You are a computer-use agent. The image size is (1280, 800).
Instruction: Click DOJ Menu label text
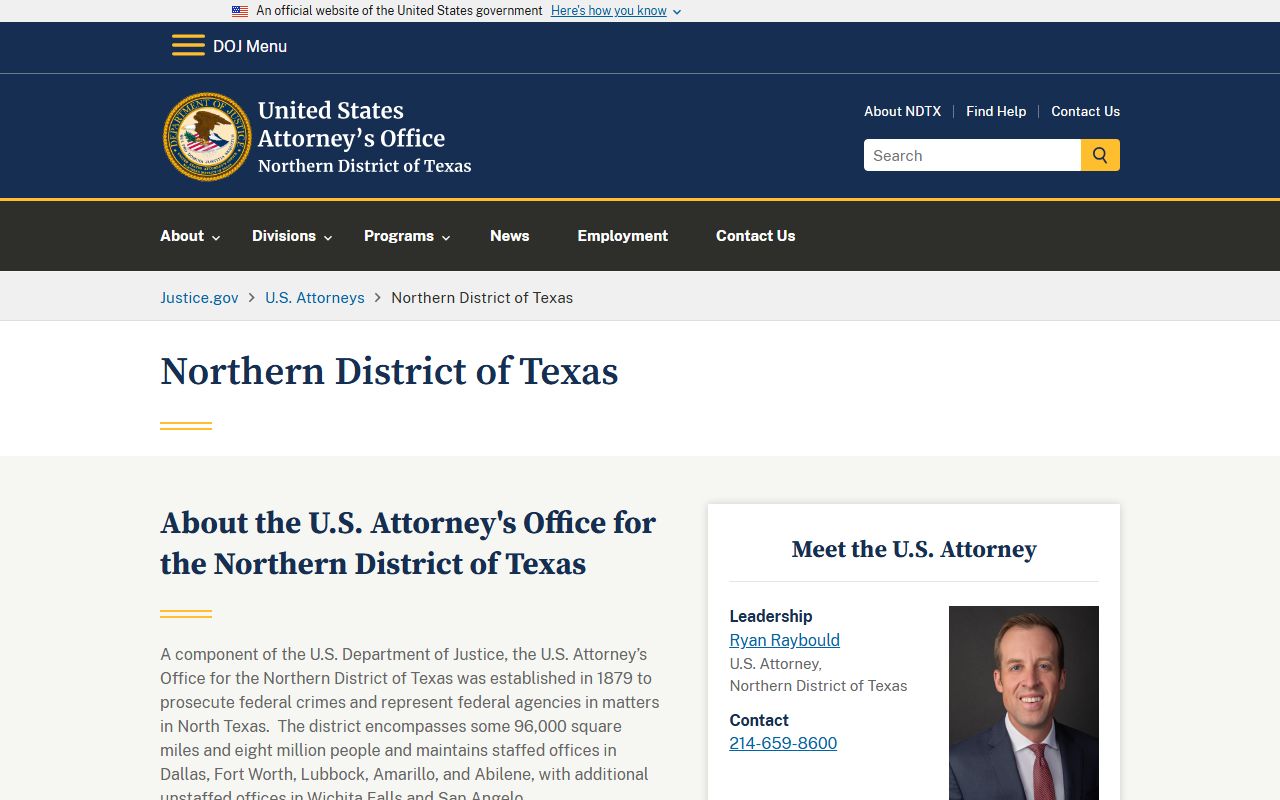[x=250, y=46]
